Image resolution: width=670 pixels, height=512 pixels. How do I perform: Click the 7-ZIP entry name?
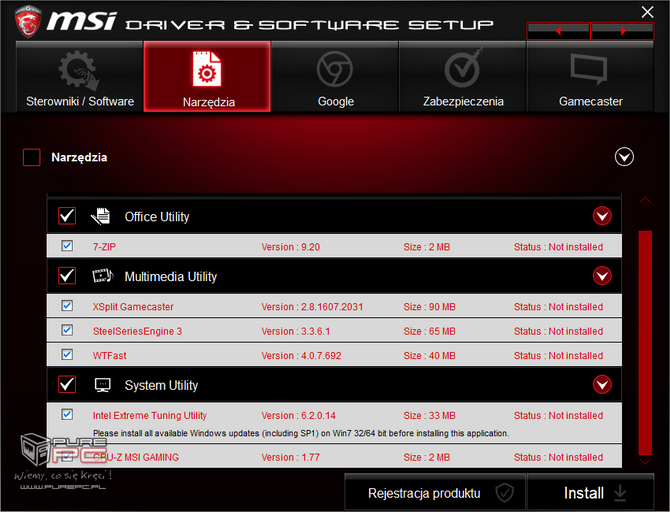(x=104, y=247)
